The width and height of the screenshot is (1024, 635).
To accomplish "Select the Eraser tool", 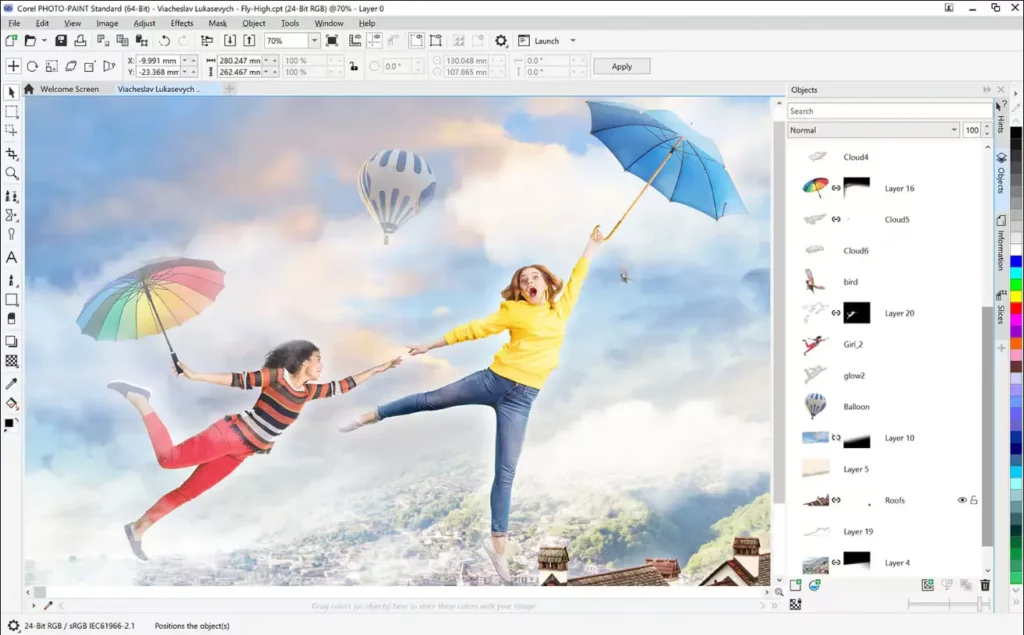I will point(13,320).
